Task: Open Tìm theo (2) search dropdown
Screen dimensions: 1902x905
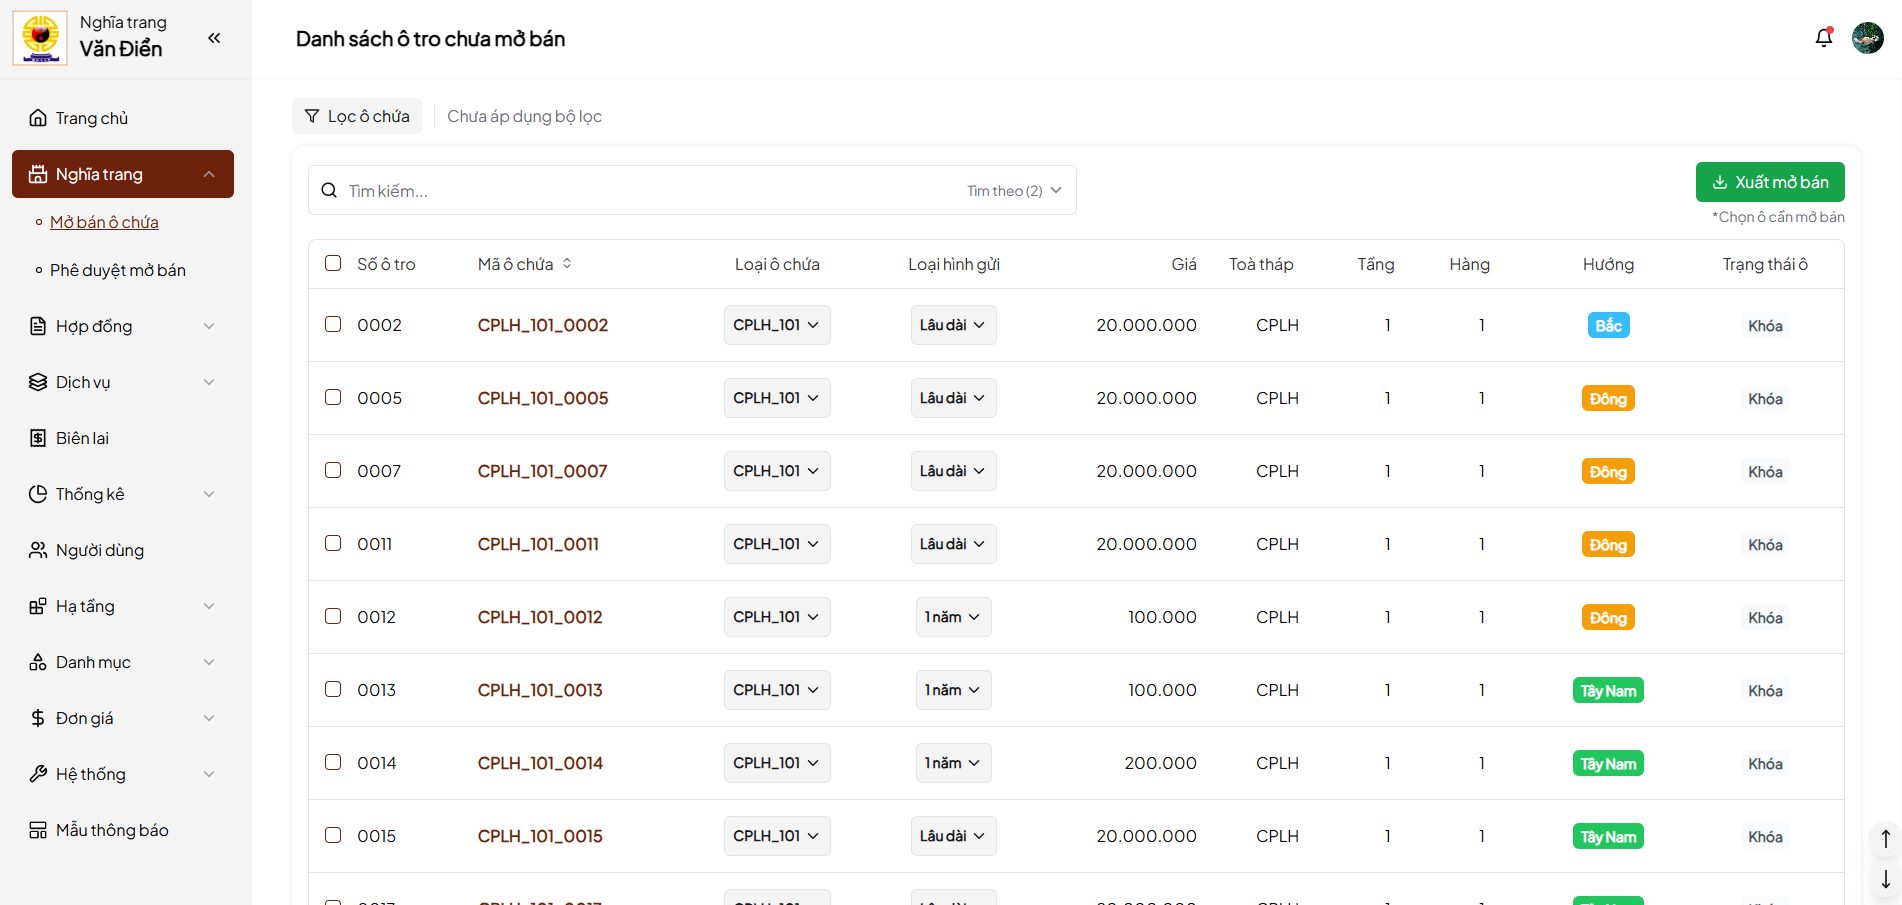Action: pyautogui.click(x=1013, y=191)
